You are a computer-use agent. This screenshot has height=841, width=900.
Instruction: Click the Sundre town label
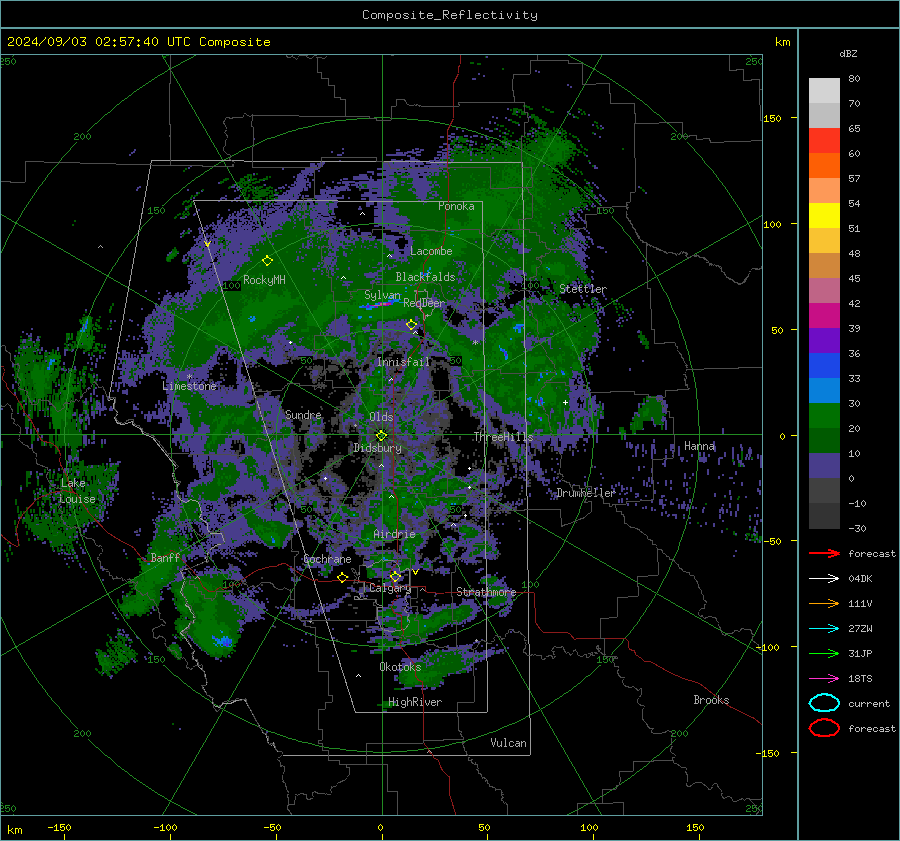click(303, 414)
